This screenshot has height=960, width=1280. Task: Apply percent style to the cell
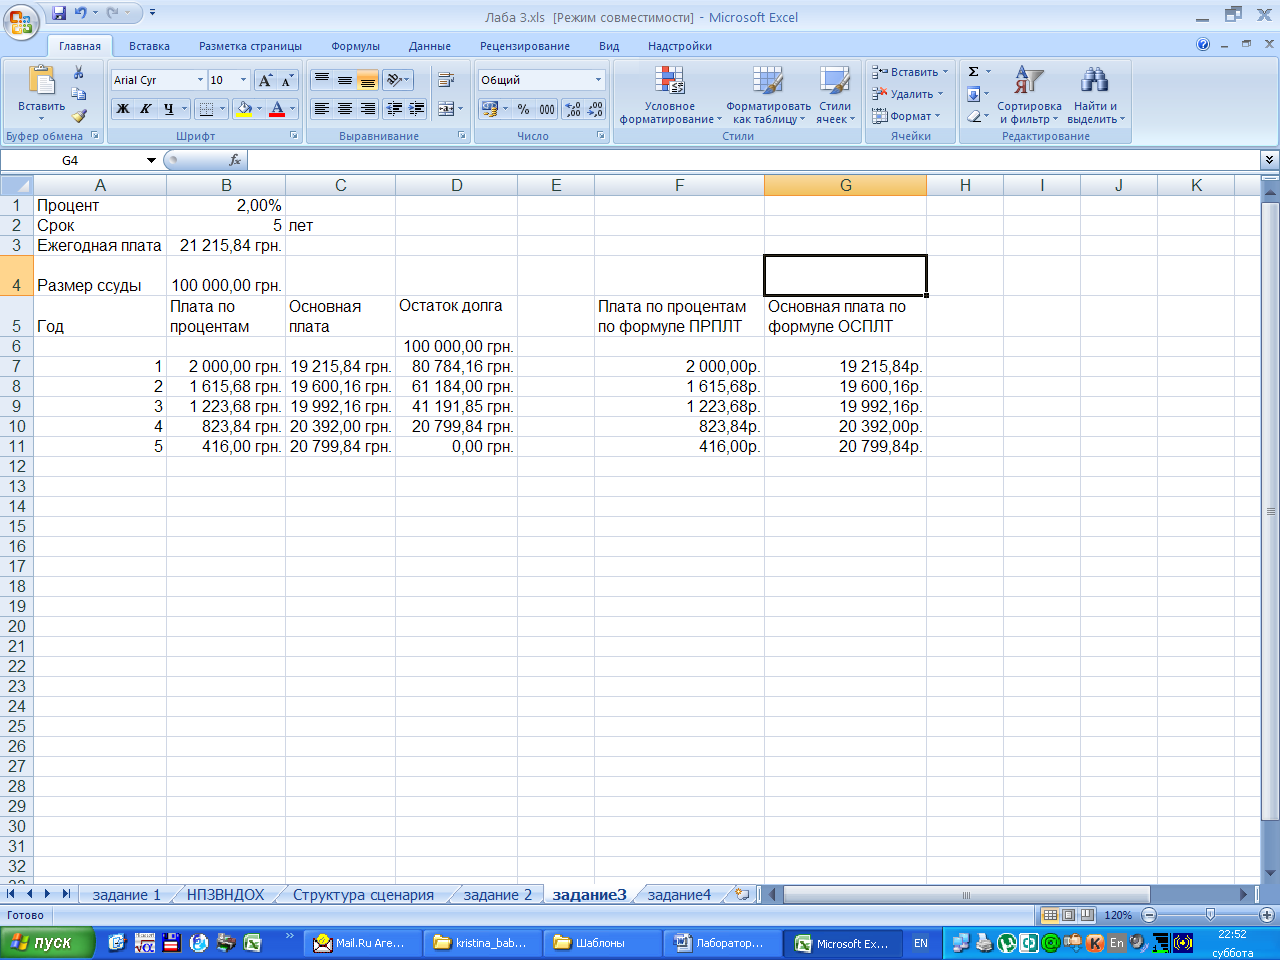(523, 109)
